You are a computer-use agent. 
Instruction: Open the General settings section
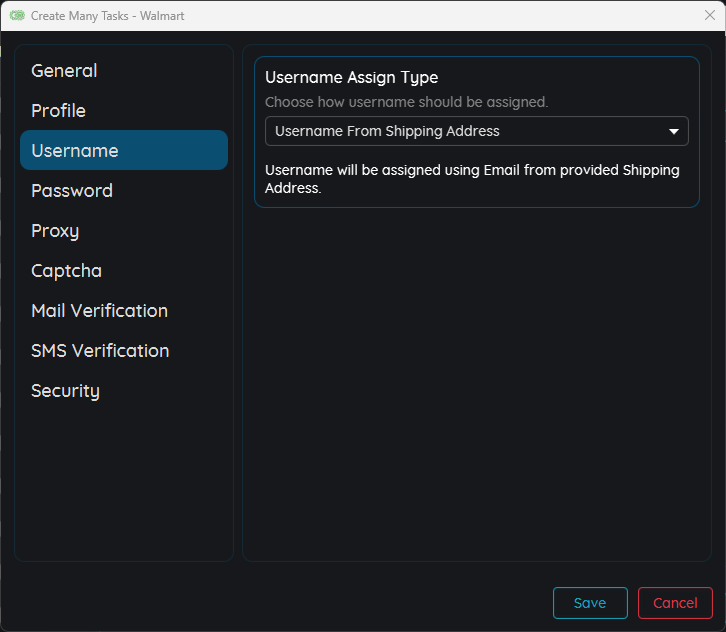coord(64,71)
